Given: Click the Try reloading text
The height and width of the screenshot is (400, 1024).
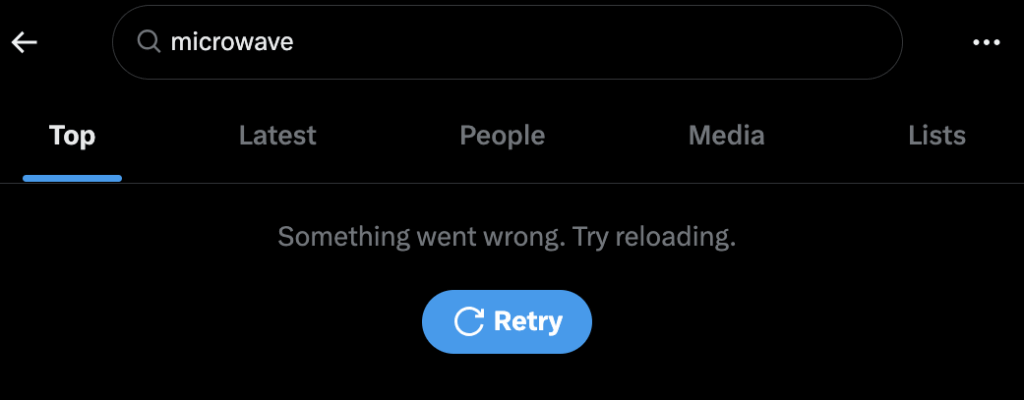Looking at the screenshot, I should [x=654, y=237].
